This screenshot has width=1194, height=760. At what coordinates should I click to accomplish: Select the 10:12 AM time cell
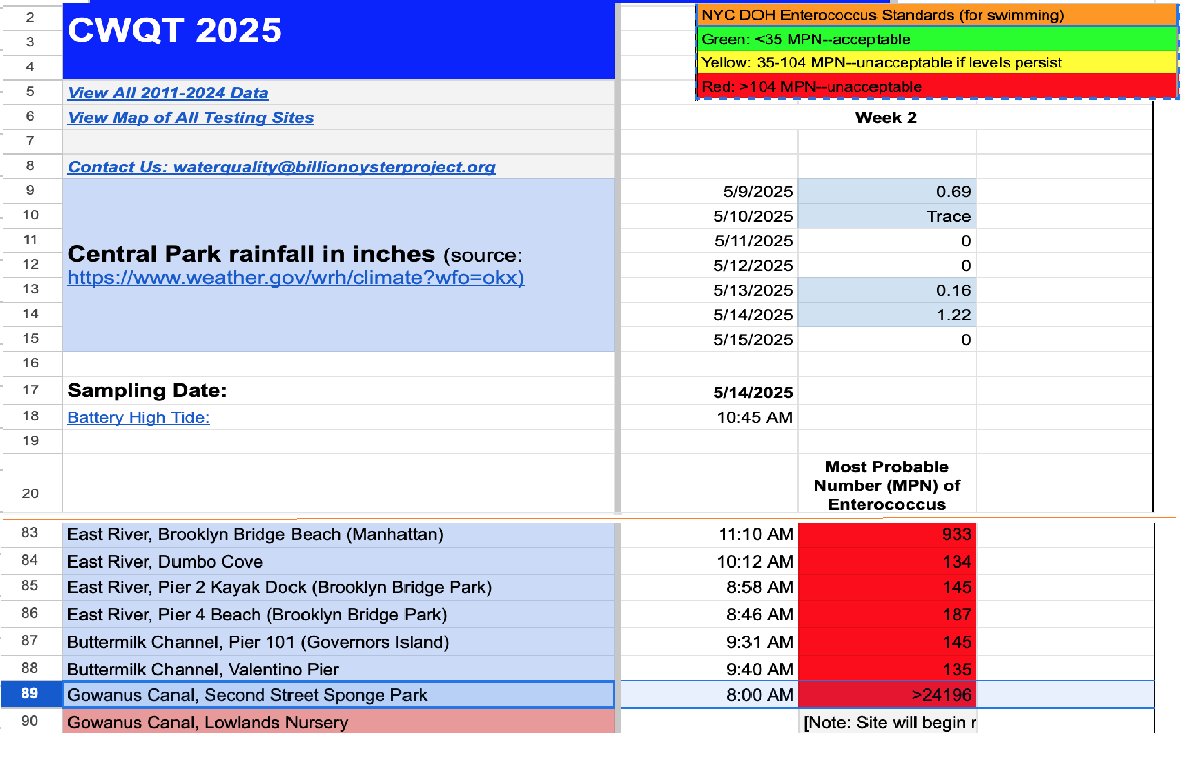point(710,561)
